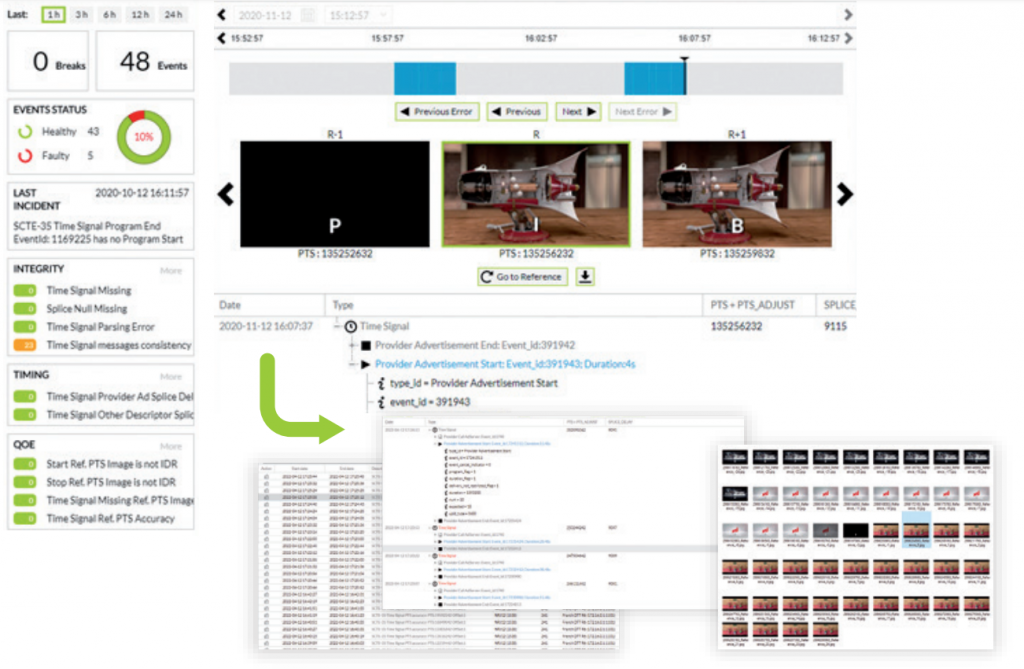Click the Previous Error button
Image resolution: width=1024 pixels, height=669 pixels.
tap(436, 111)
